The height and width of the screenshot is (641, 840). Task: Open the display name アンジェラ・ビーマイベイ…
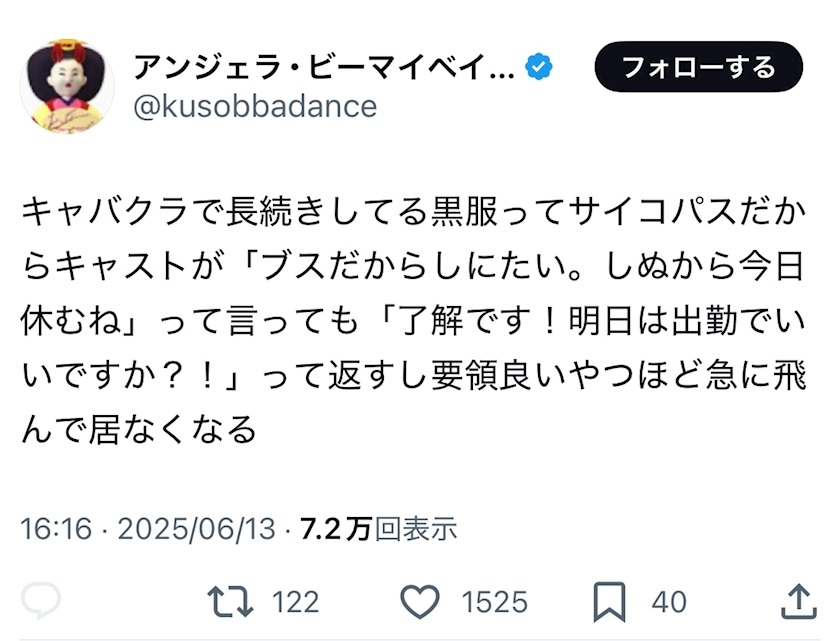click(x=324, y=67)
